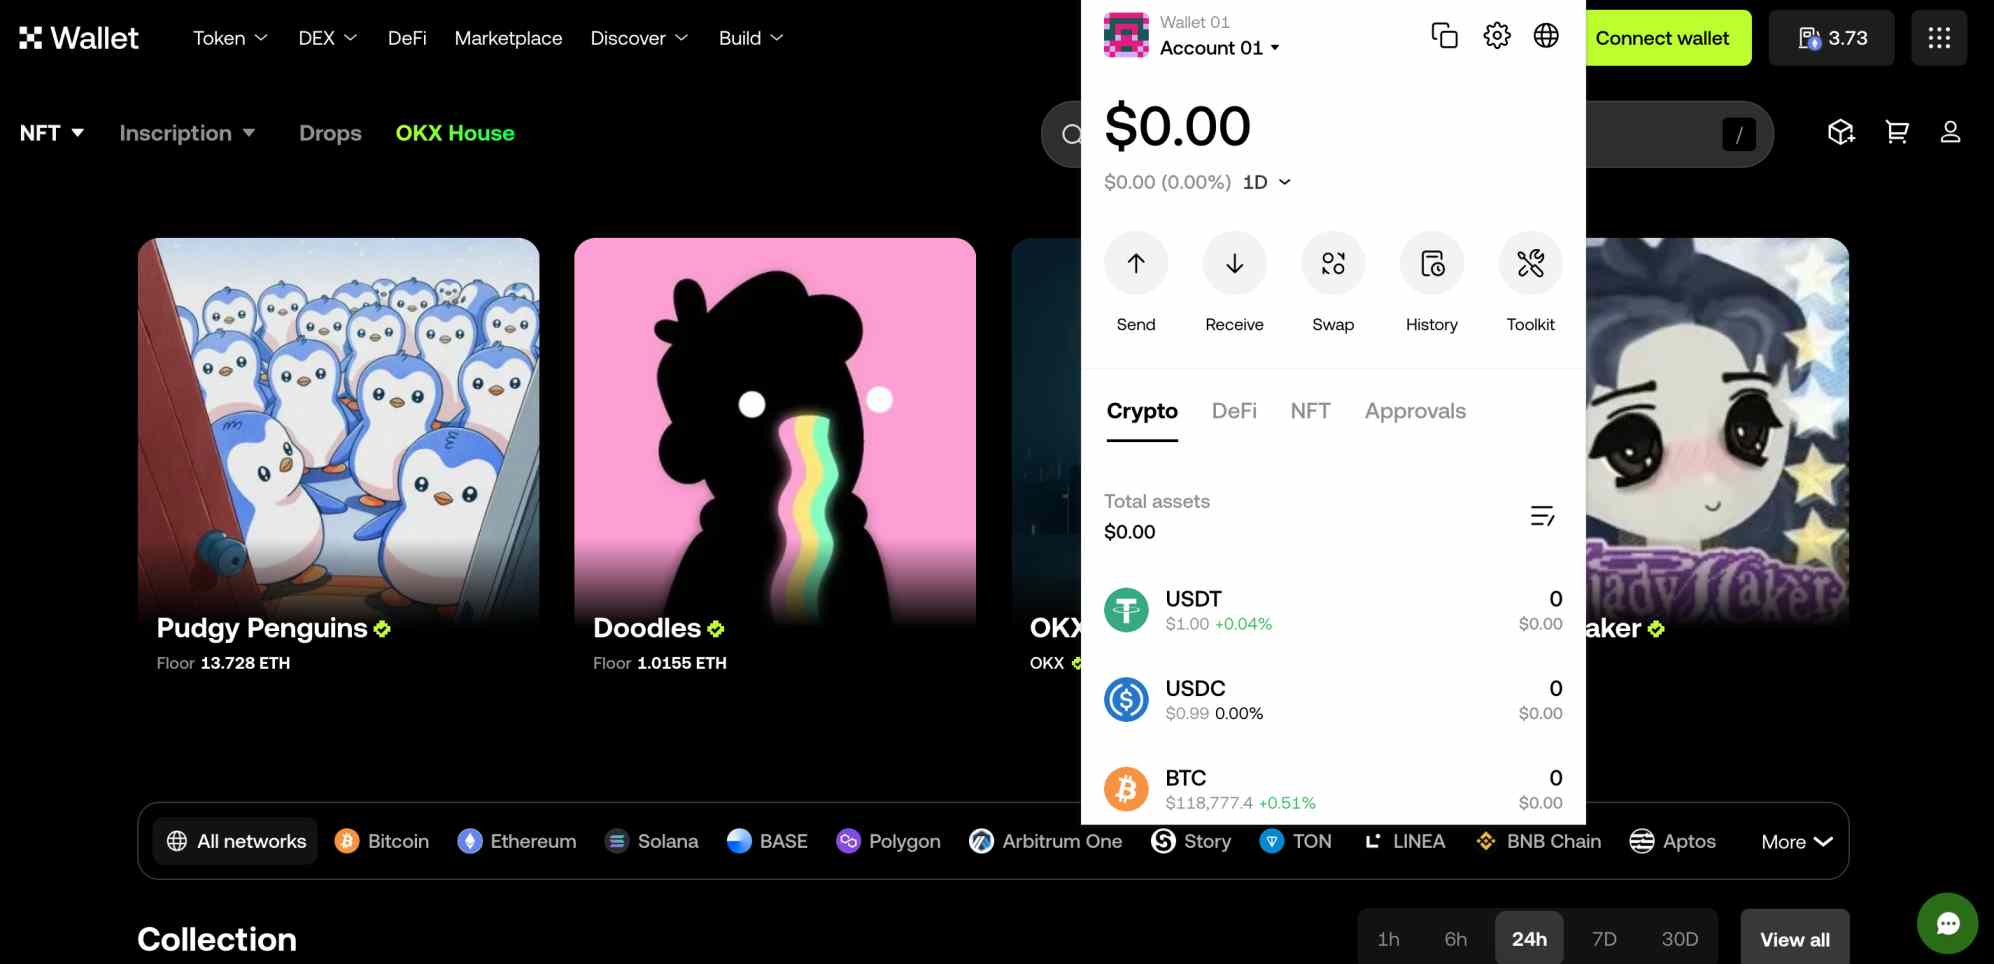Filter collections by the Solana network

coord(652,840)
